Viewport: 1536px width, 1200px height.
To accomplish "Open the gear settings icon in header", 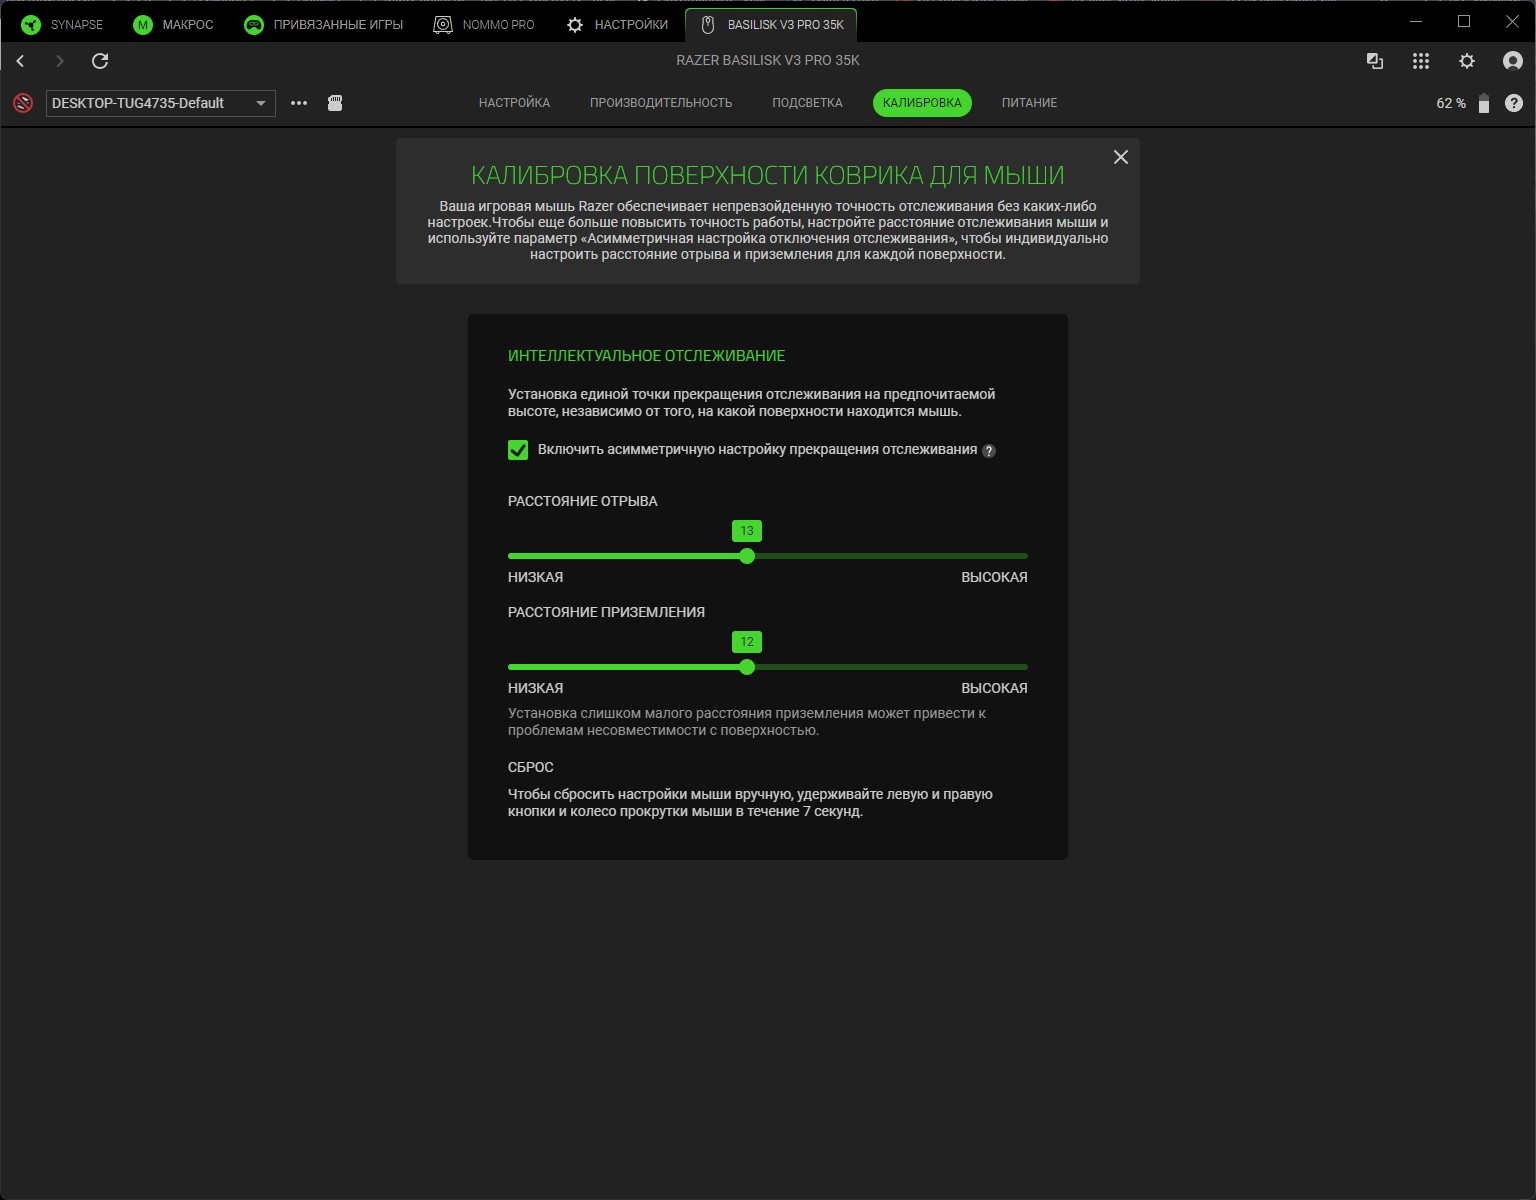I will tap(1467, 61).
